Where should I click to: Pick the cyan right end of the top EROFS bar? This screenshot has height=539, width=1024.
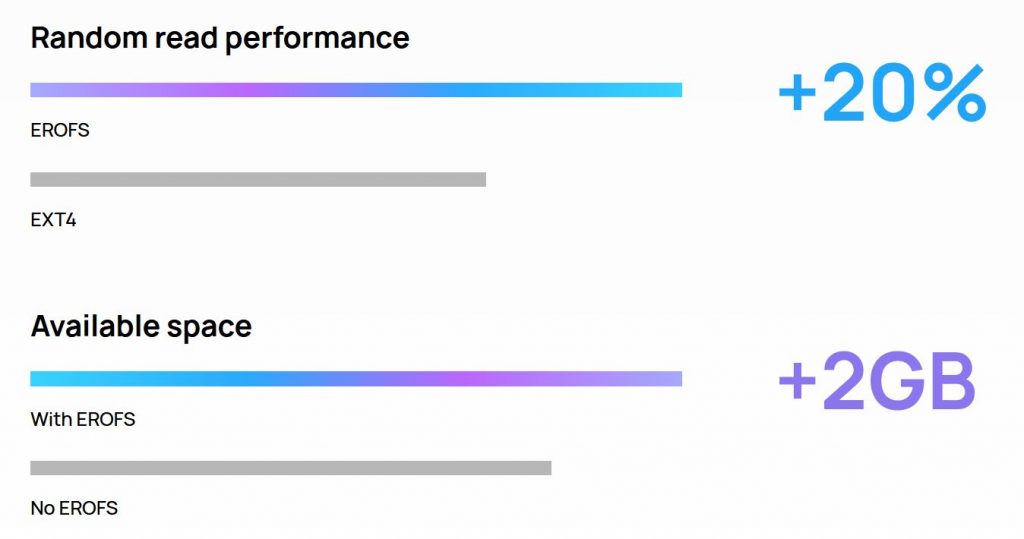[653, 90]
